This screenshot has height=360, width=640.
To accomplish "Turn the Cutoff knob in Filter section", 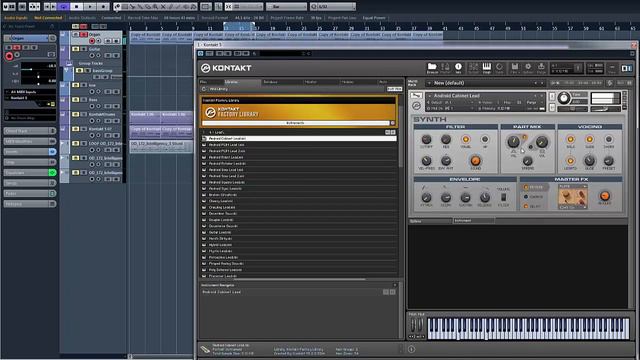I will [426, 140].
